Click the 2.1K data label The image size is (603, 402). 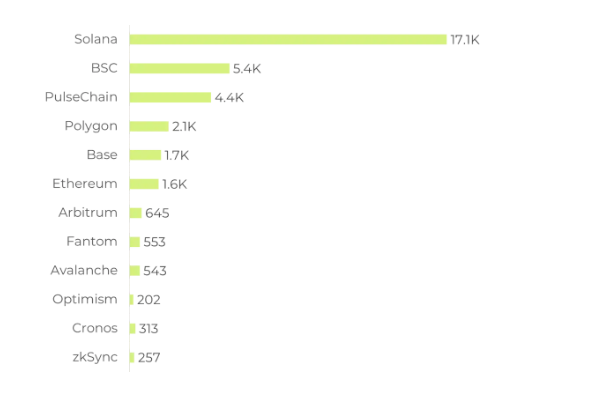(184, 127)
